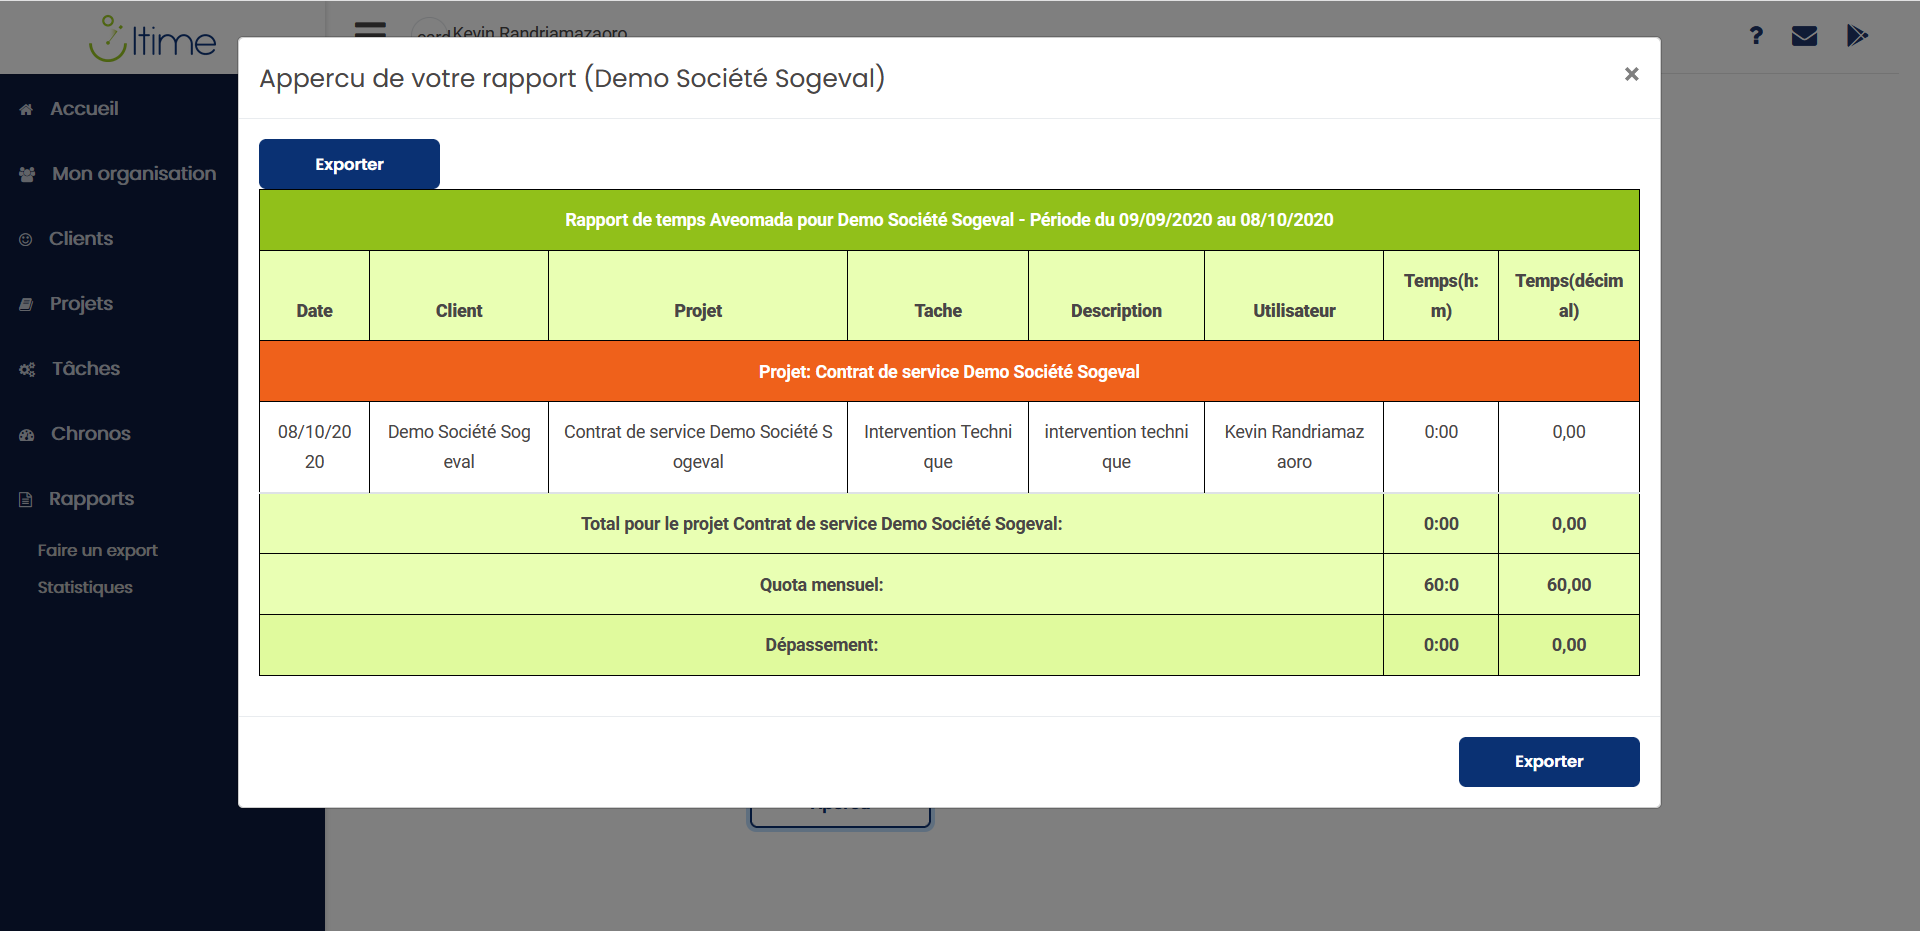This screenshot has width=1920, height=931.
Task: Click the top Exporter button
Action: coord(349,164)
